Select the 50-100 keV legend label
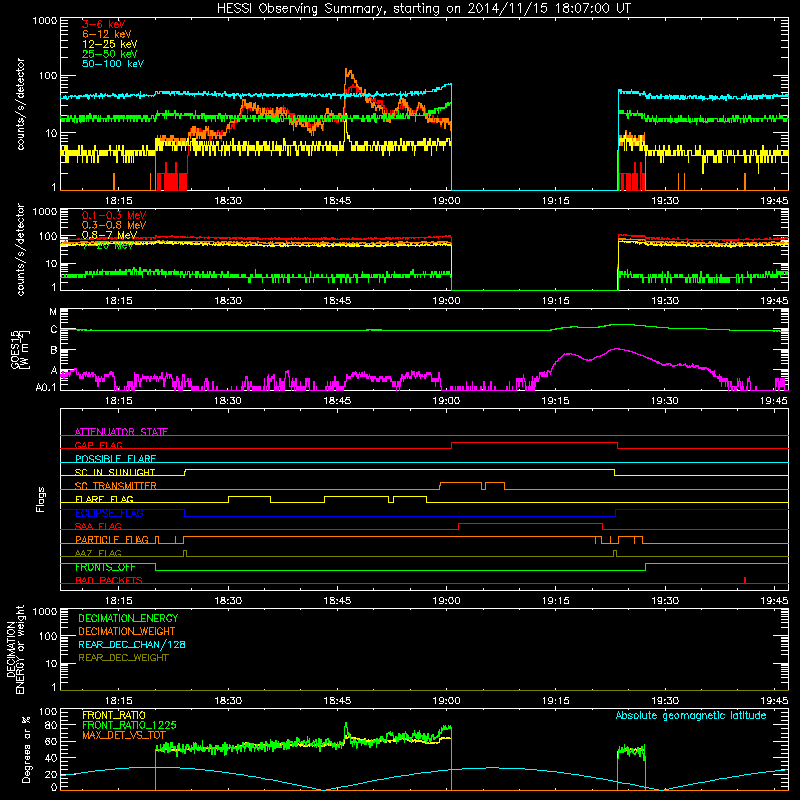Image resolution: width=800 pixels, height=800 pixels. [113, 64]
